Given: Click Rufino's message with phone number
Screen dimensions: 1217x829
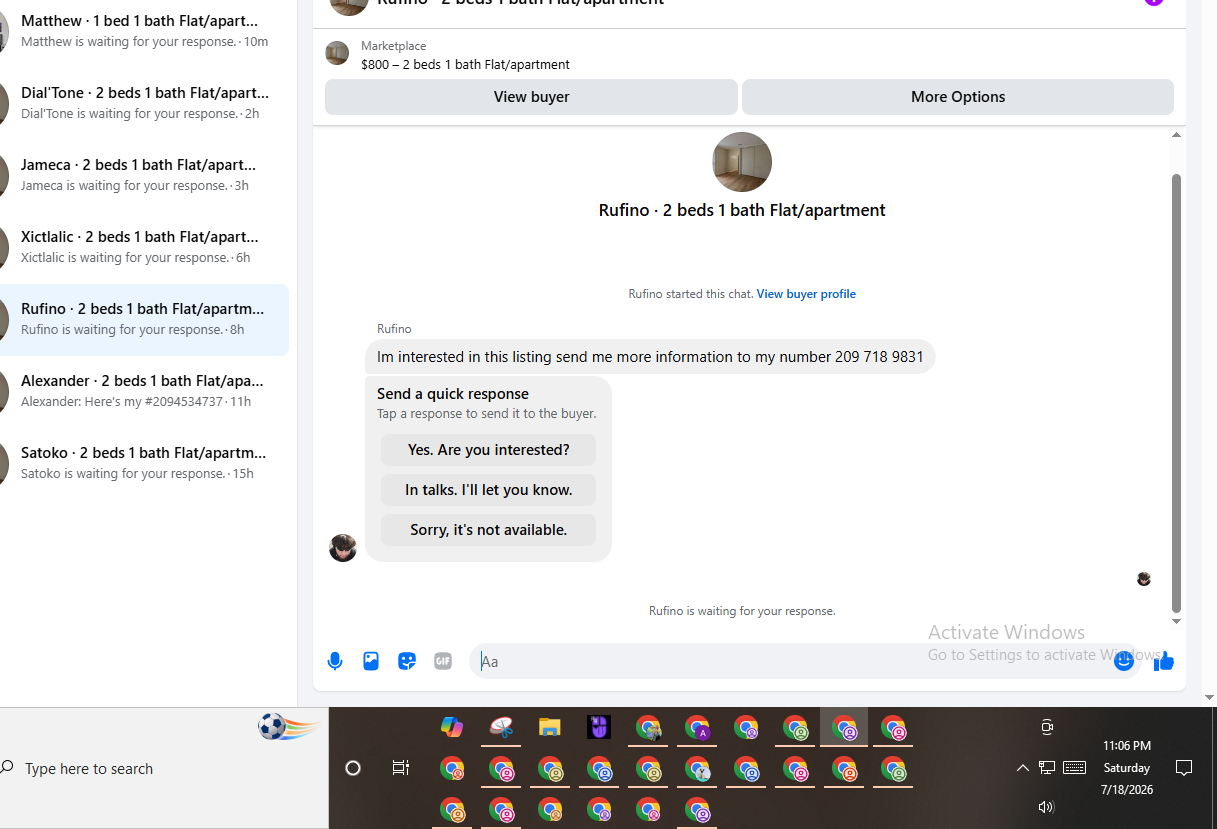Looking at the screenshot, I should [650, 357].
